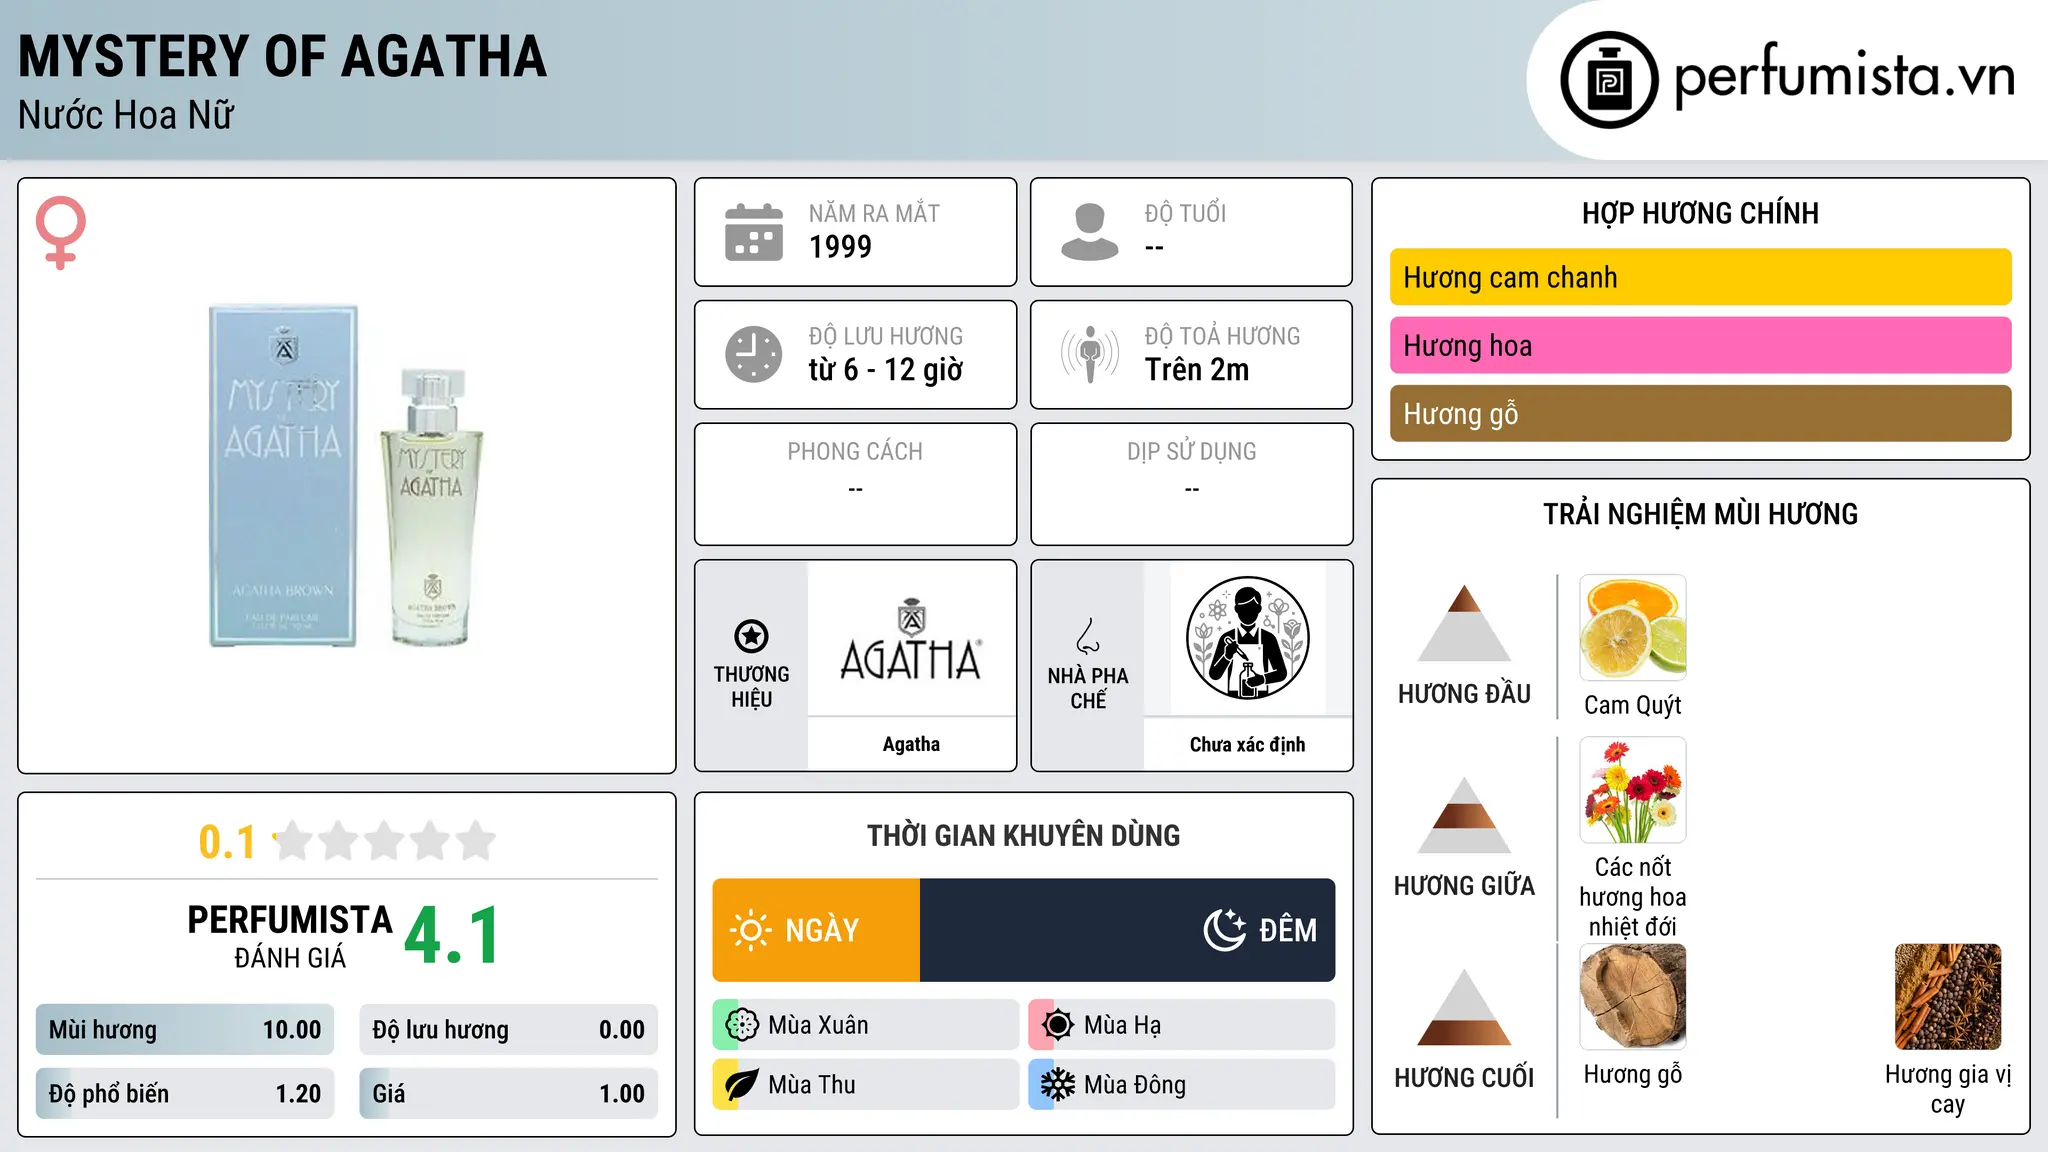Open the Cam Quýt citrus note image
Image resolution: width=2048 pixels, height=1152 pixels.
pyautogui.click(x=1633, y=628)
